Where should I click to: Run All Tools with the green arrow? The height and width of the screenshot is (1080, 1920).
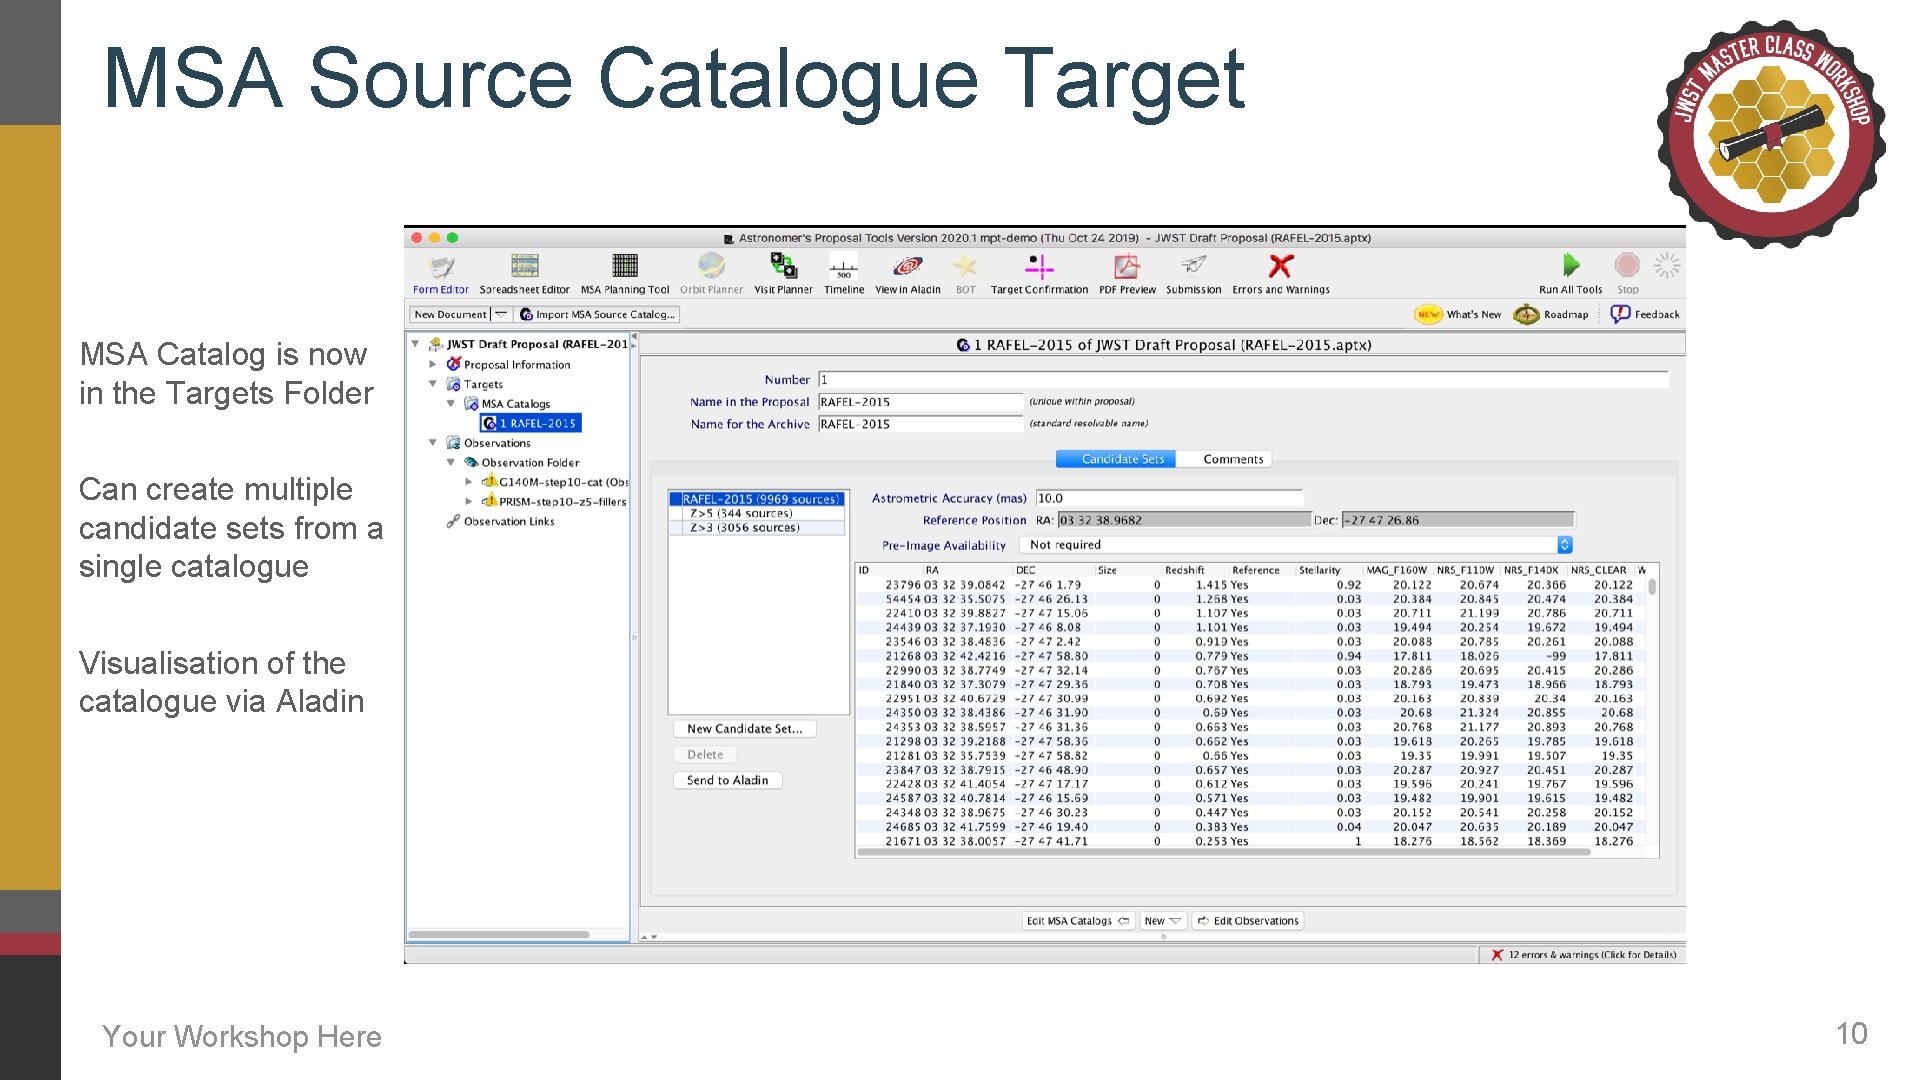(x=1572, y=266)
